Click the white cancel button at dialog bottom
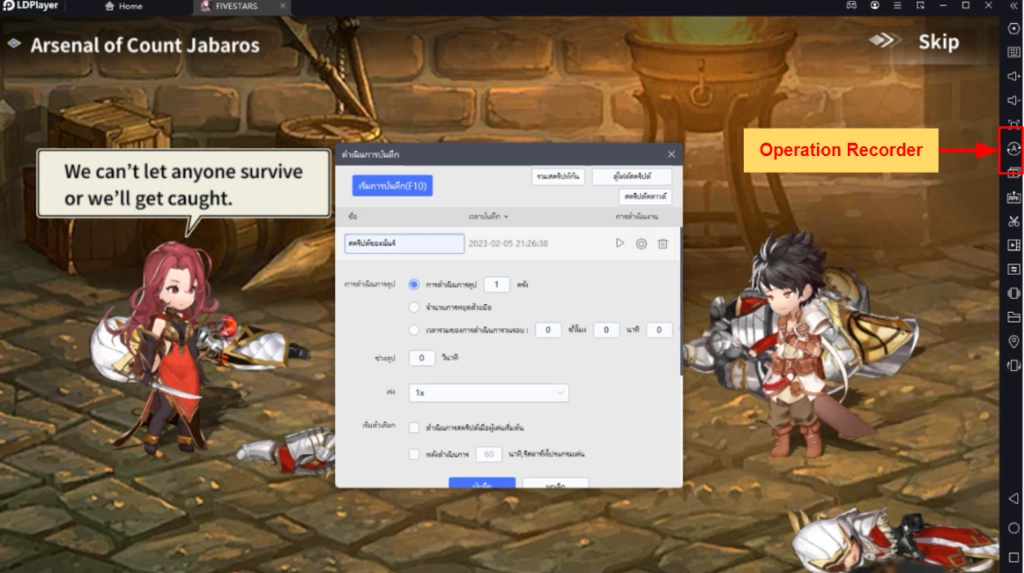1024x573 pixels. pyautogui.click(x=556, y=483)
